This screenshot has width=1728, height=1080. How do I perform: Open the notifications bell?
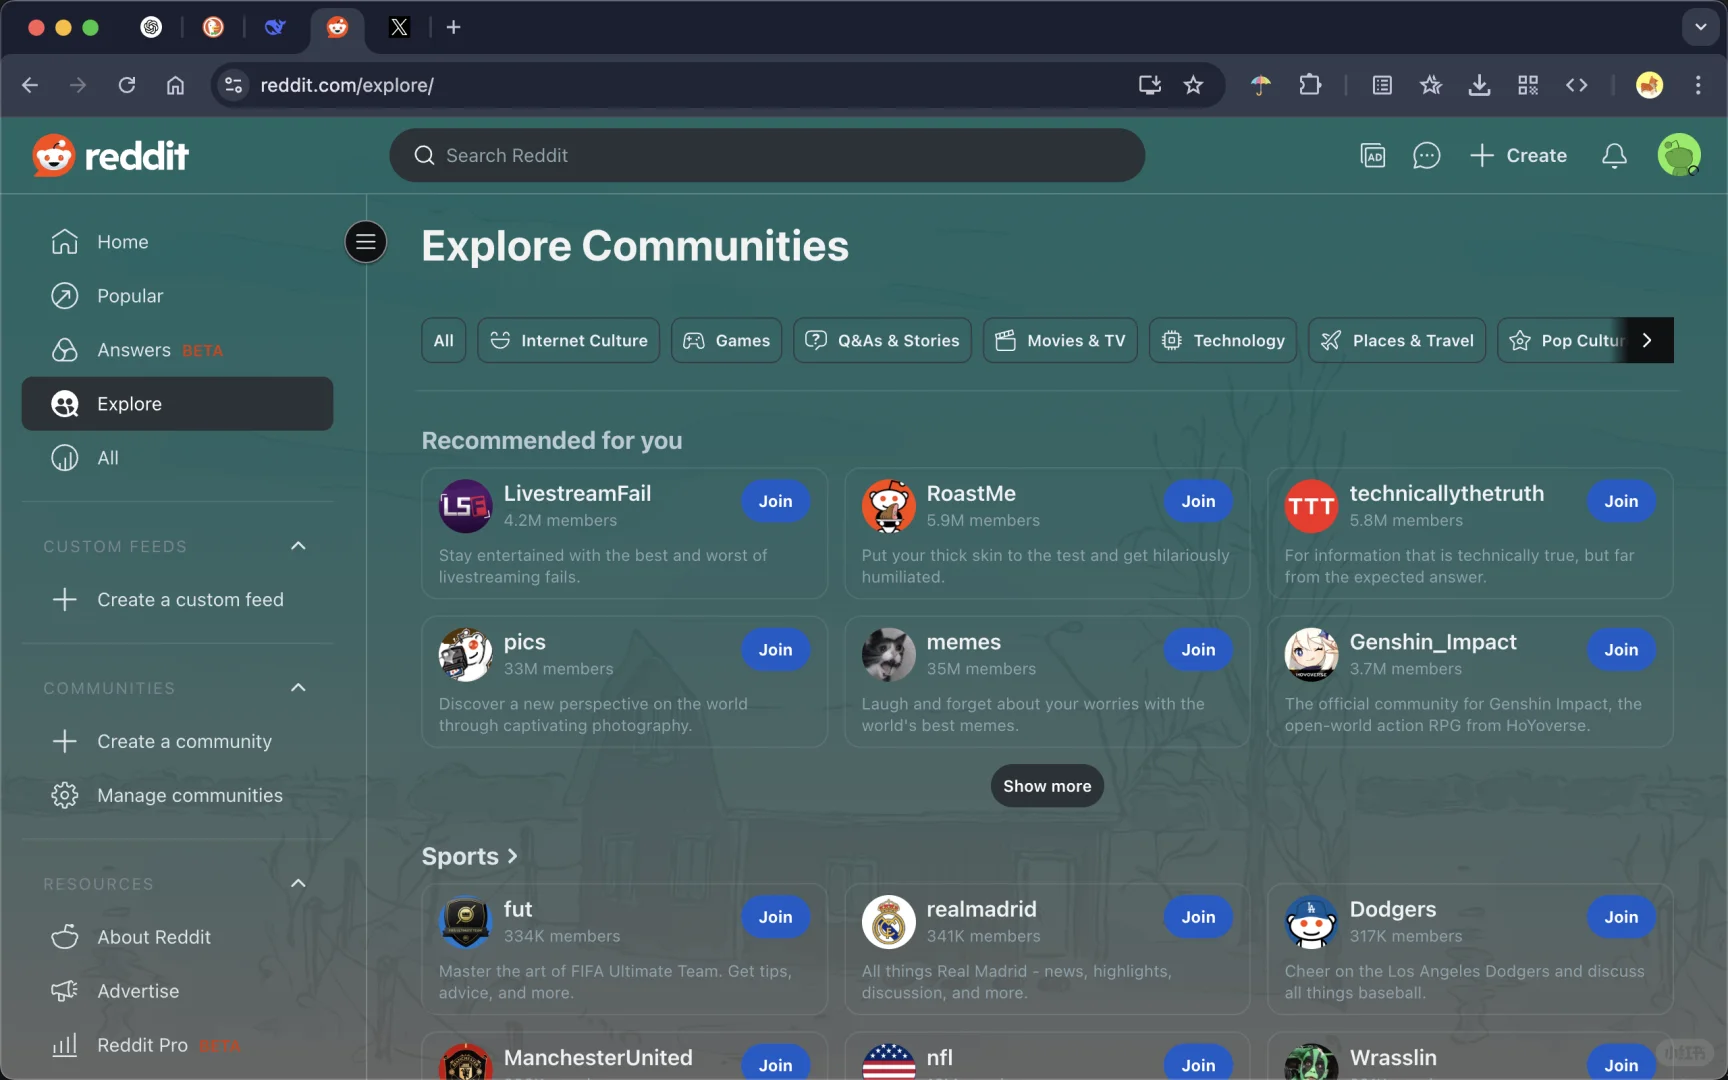(x=1614, y=155)
